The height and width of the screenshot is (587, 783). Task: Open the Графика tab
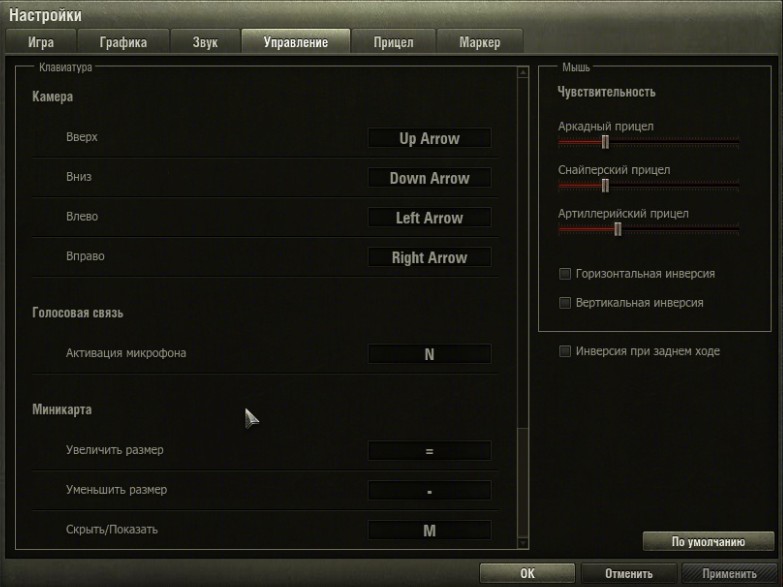point(123,42)
